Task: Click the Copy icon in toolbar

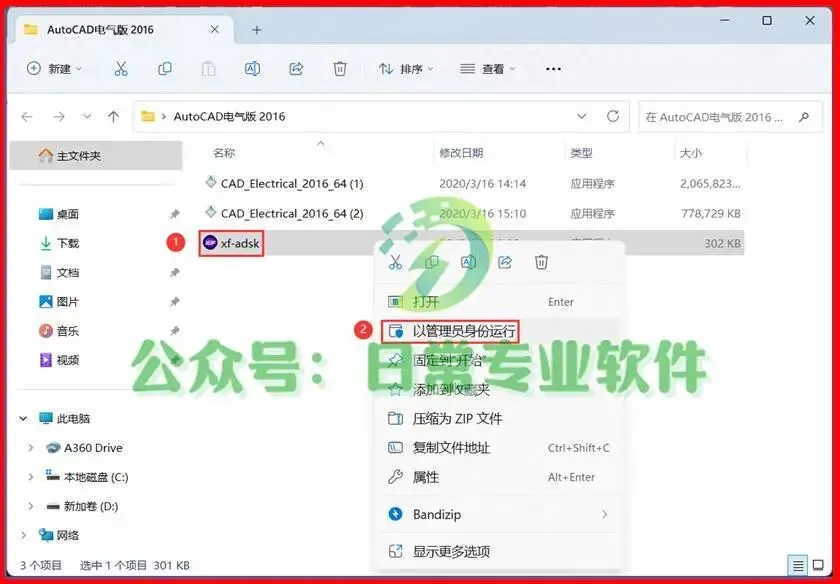Action: pos(165,69)
